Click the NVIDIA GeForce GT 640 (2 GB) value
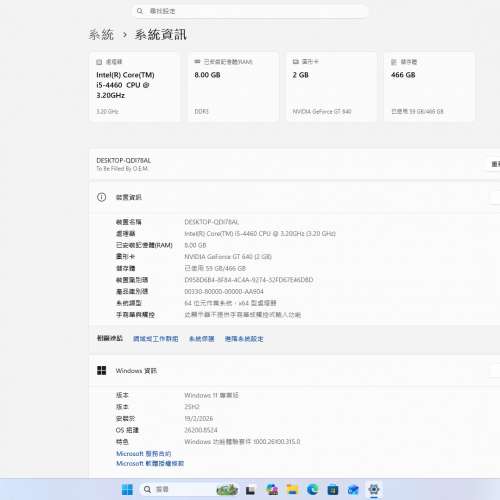This screenshot has width=500, height=500. (228, 257)
